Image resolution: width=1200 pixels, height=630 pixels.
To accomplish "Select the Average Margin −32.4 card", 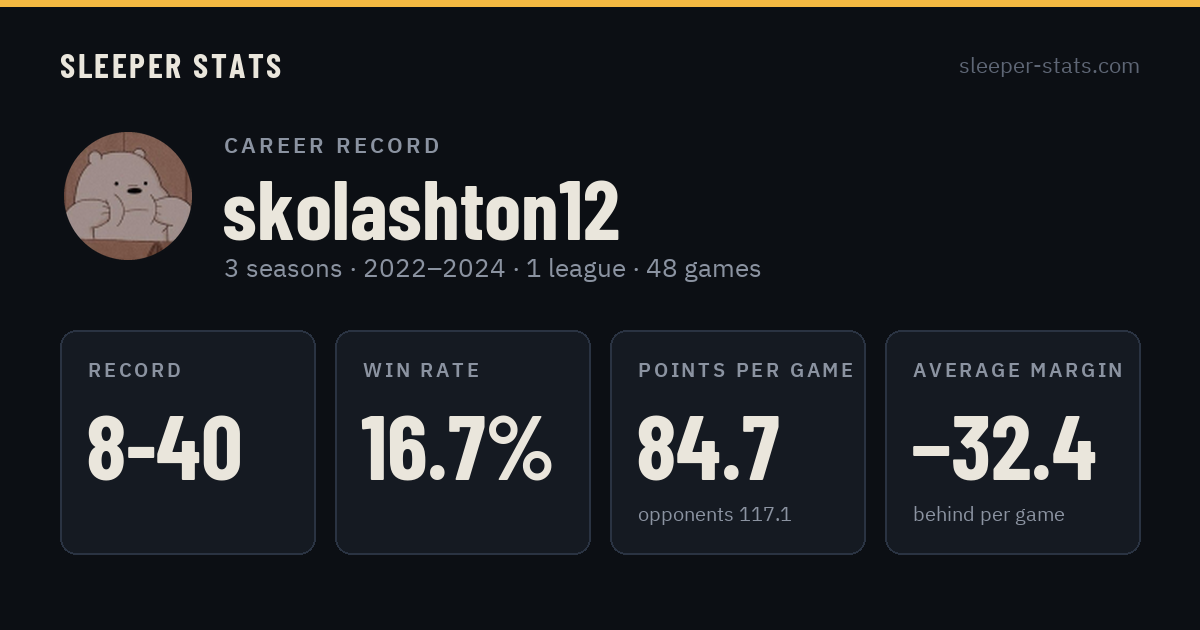I will pos(1013,442).
